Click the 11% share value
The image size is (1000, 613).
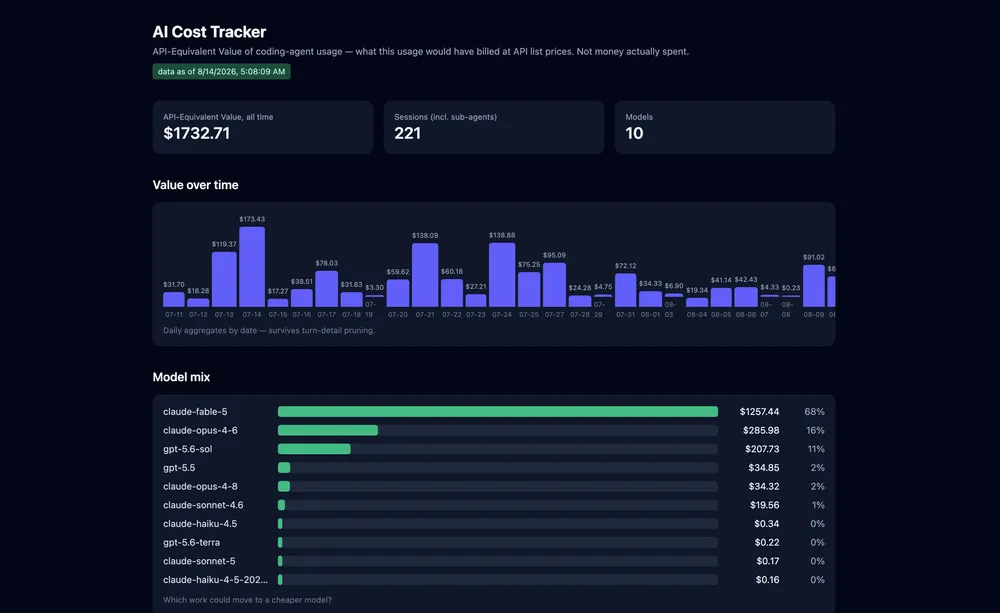(816, 449)
